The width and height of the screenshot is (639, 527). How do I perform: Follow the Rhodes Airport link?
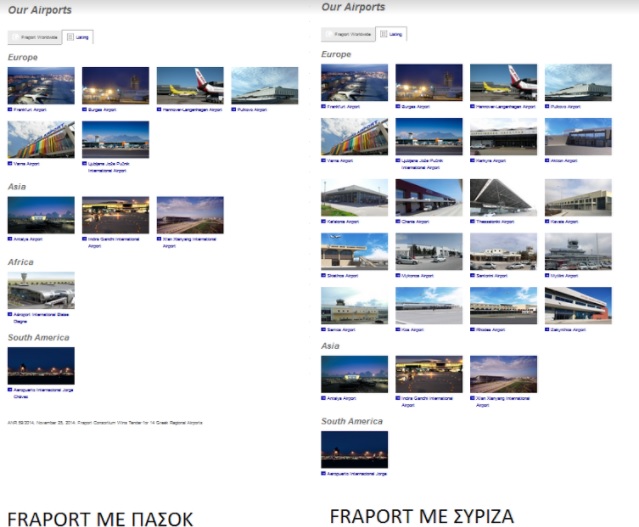click(491, 330)
